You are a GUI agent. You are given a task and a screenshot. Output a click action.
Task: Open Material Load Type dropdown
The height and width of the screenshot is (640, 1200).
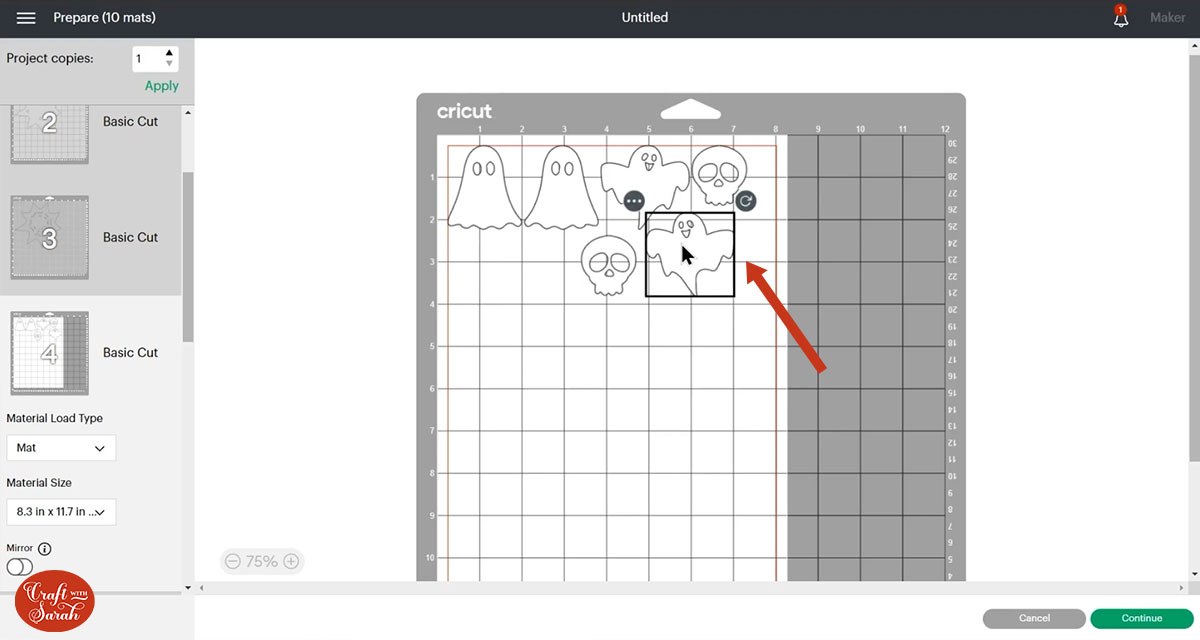tap(61, 448)
